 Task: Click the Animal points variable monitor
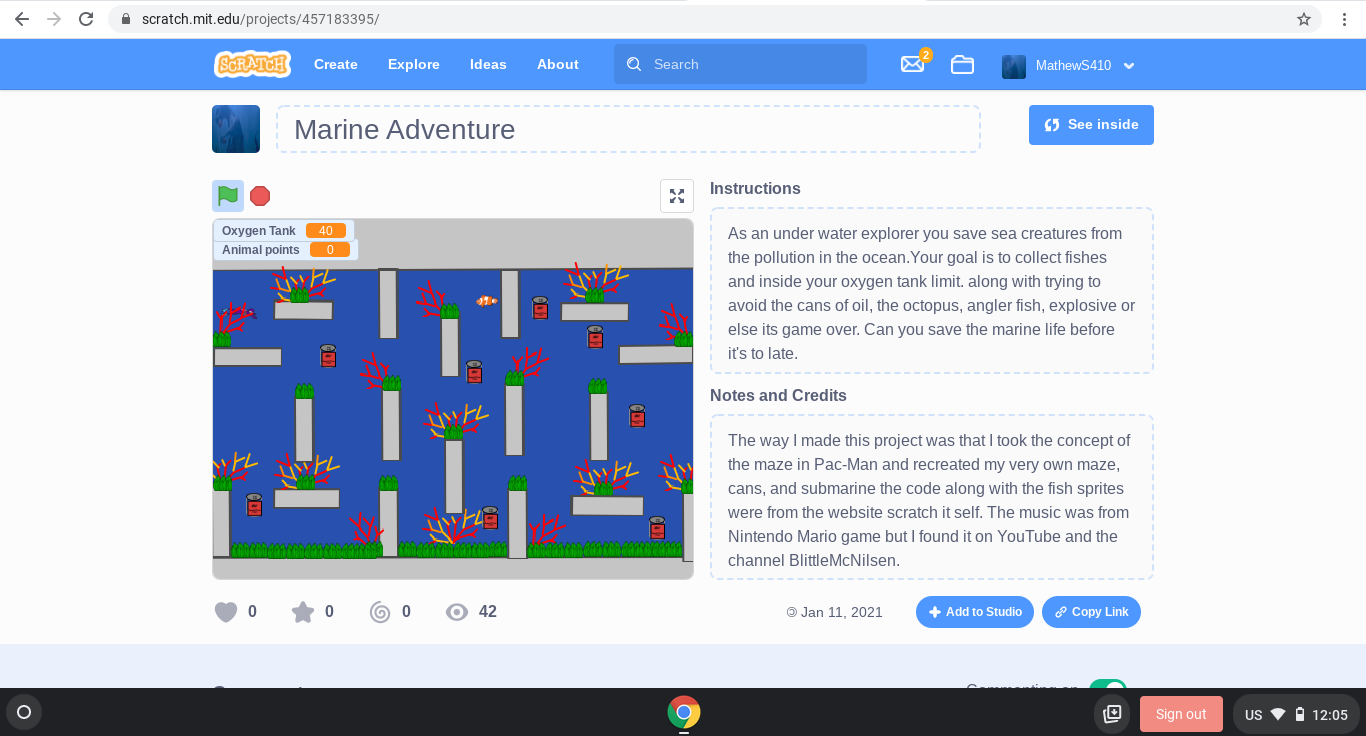click(x=286, y=250)
